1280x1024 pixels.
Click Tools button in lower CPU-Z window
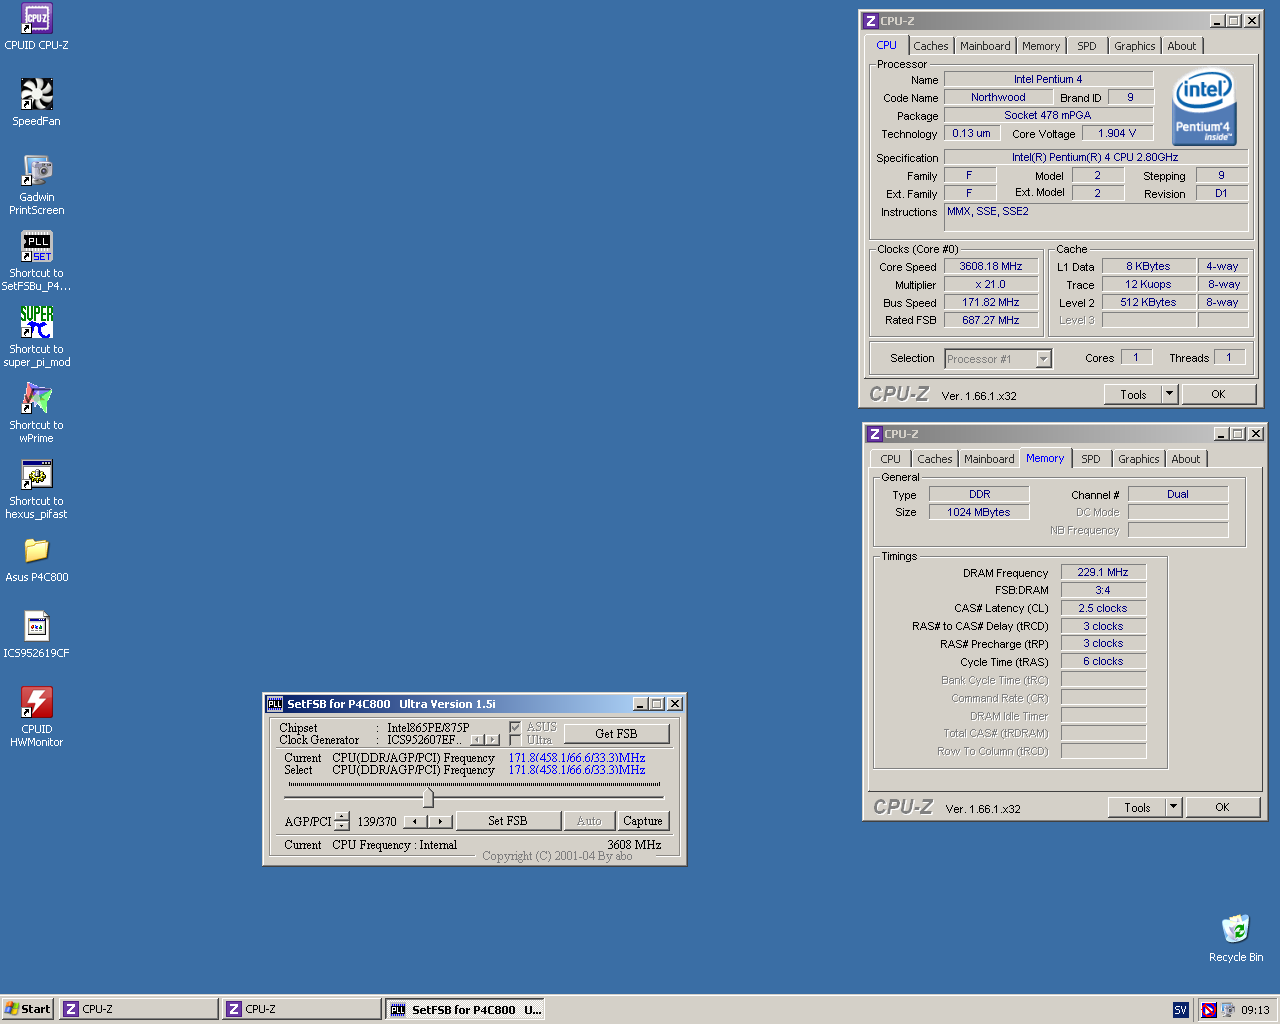tap(1137, 807)
